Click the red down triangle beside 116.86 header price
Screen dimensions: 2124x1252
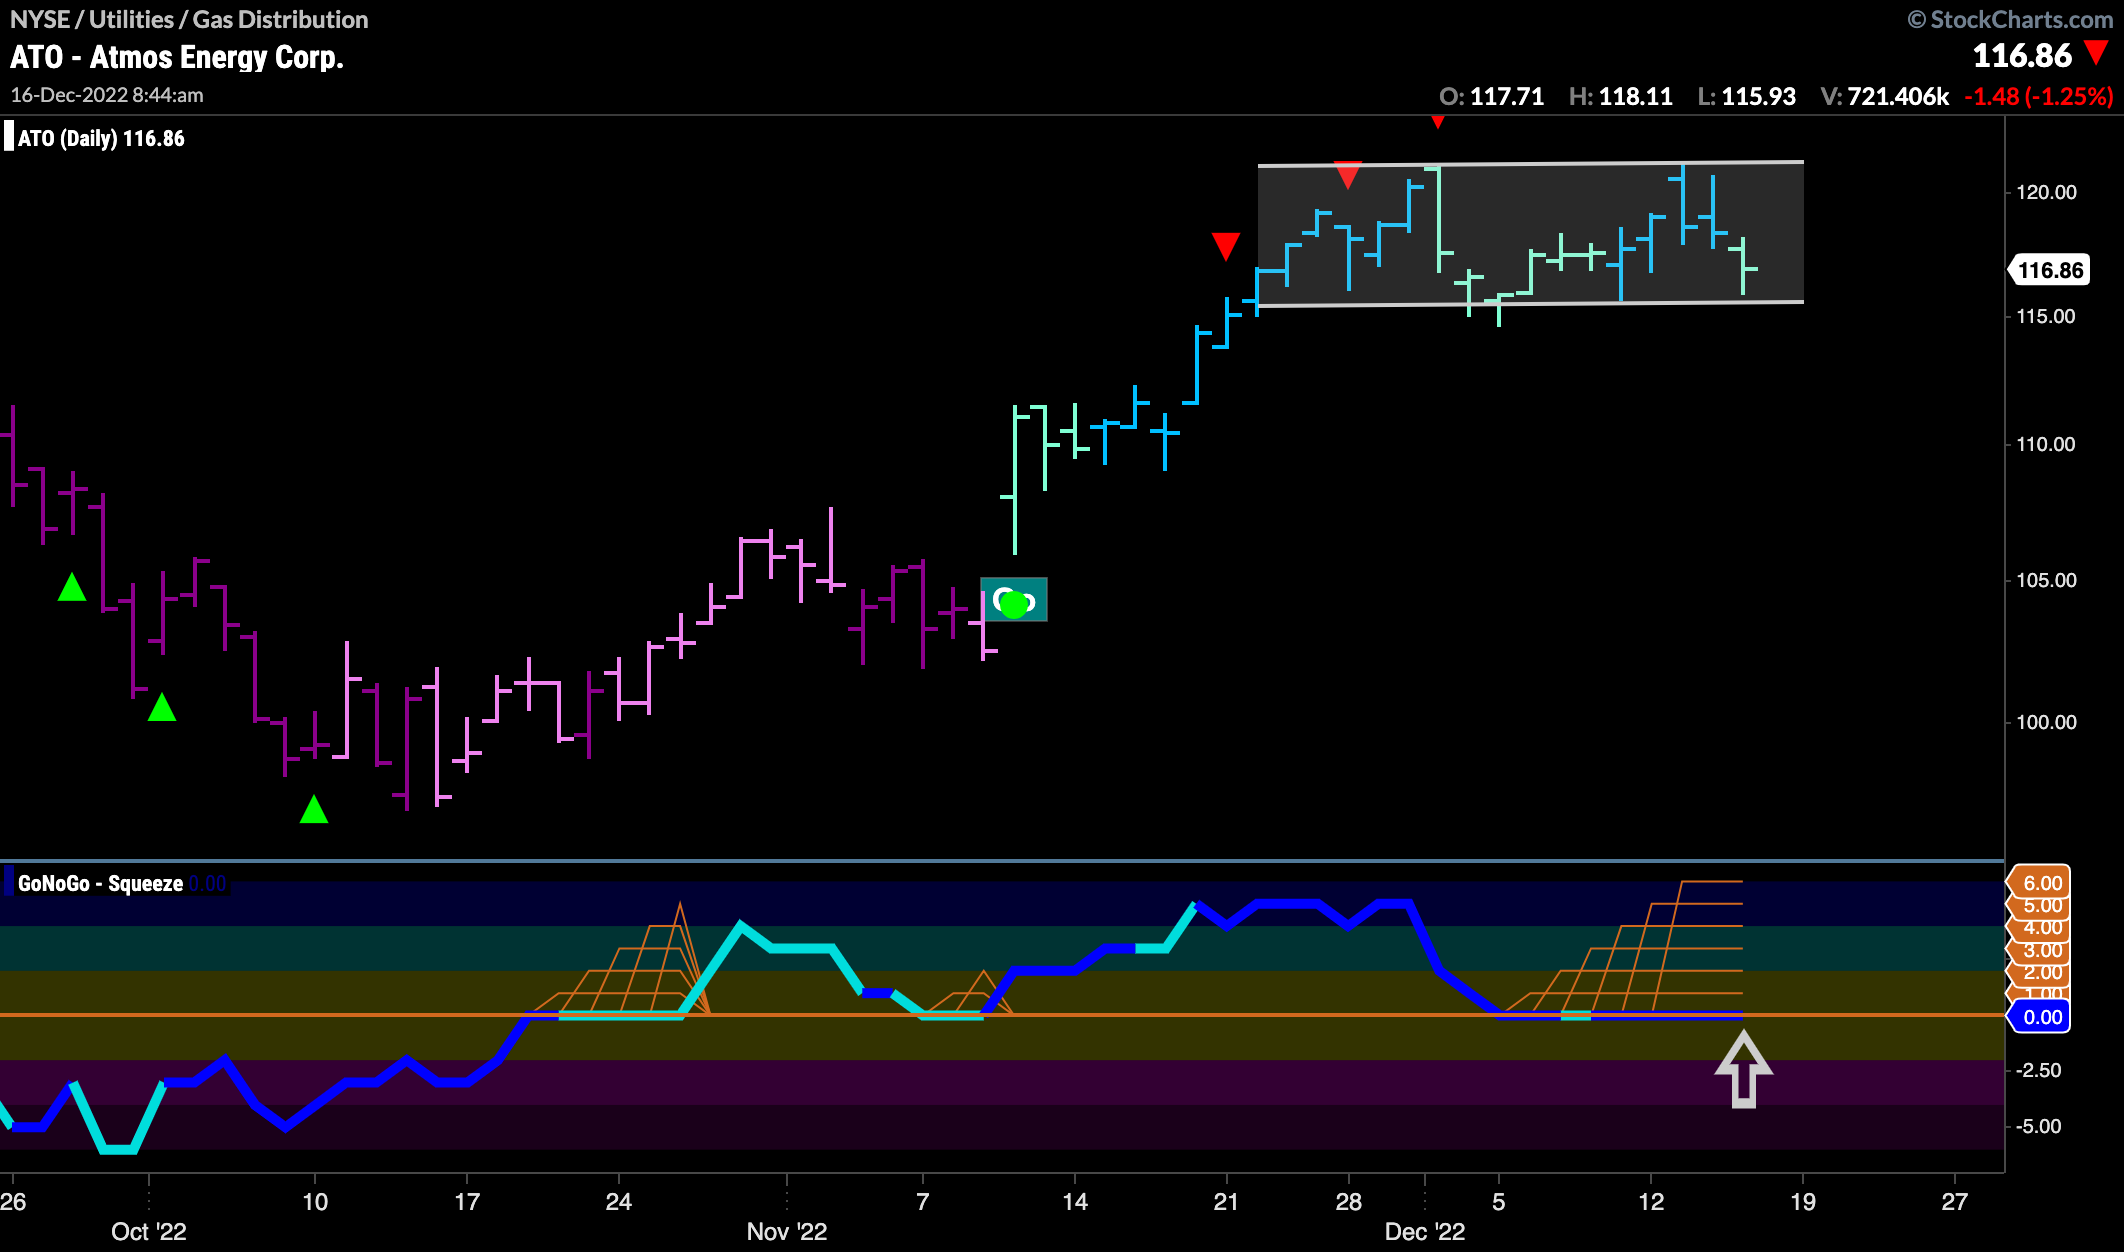[2096, 53]
